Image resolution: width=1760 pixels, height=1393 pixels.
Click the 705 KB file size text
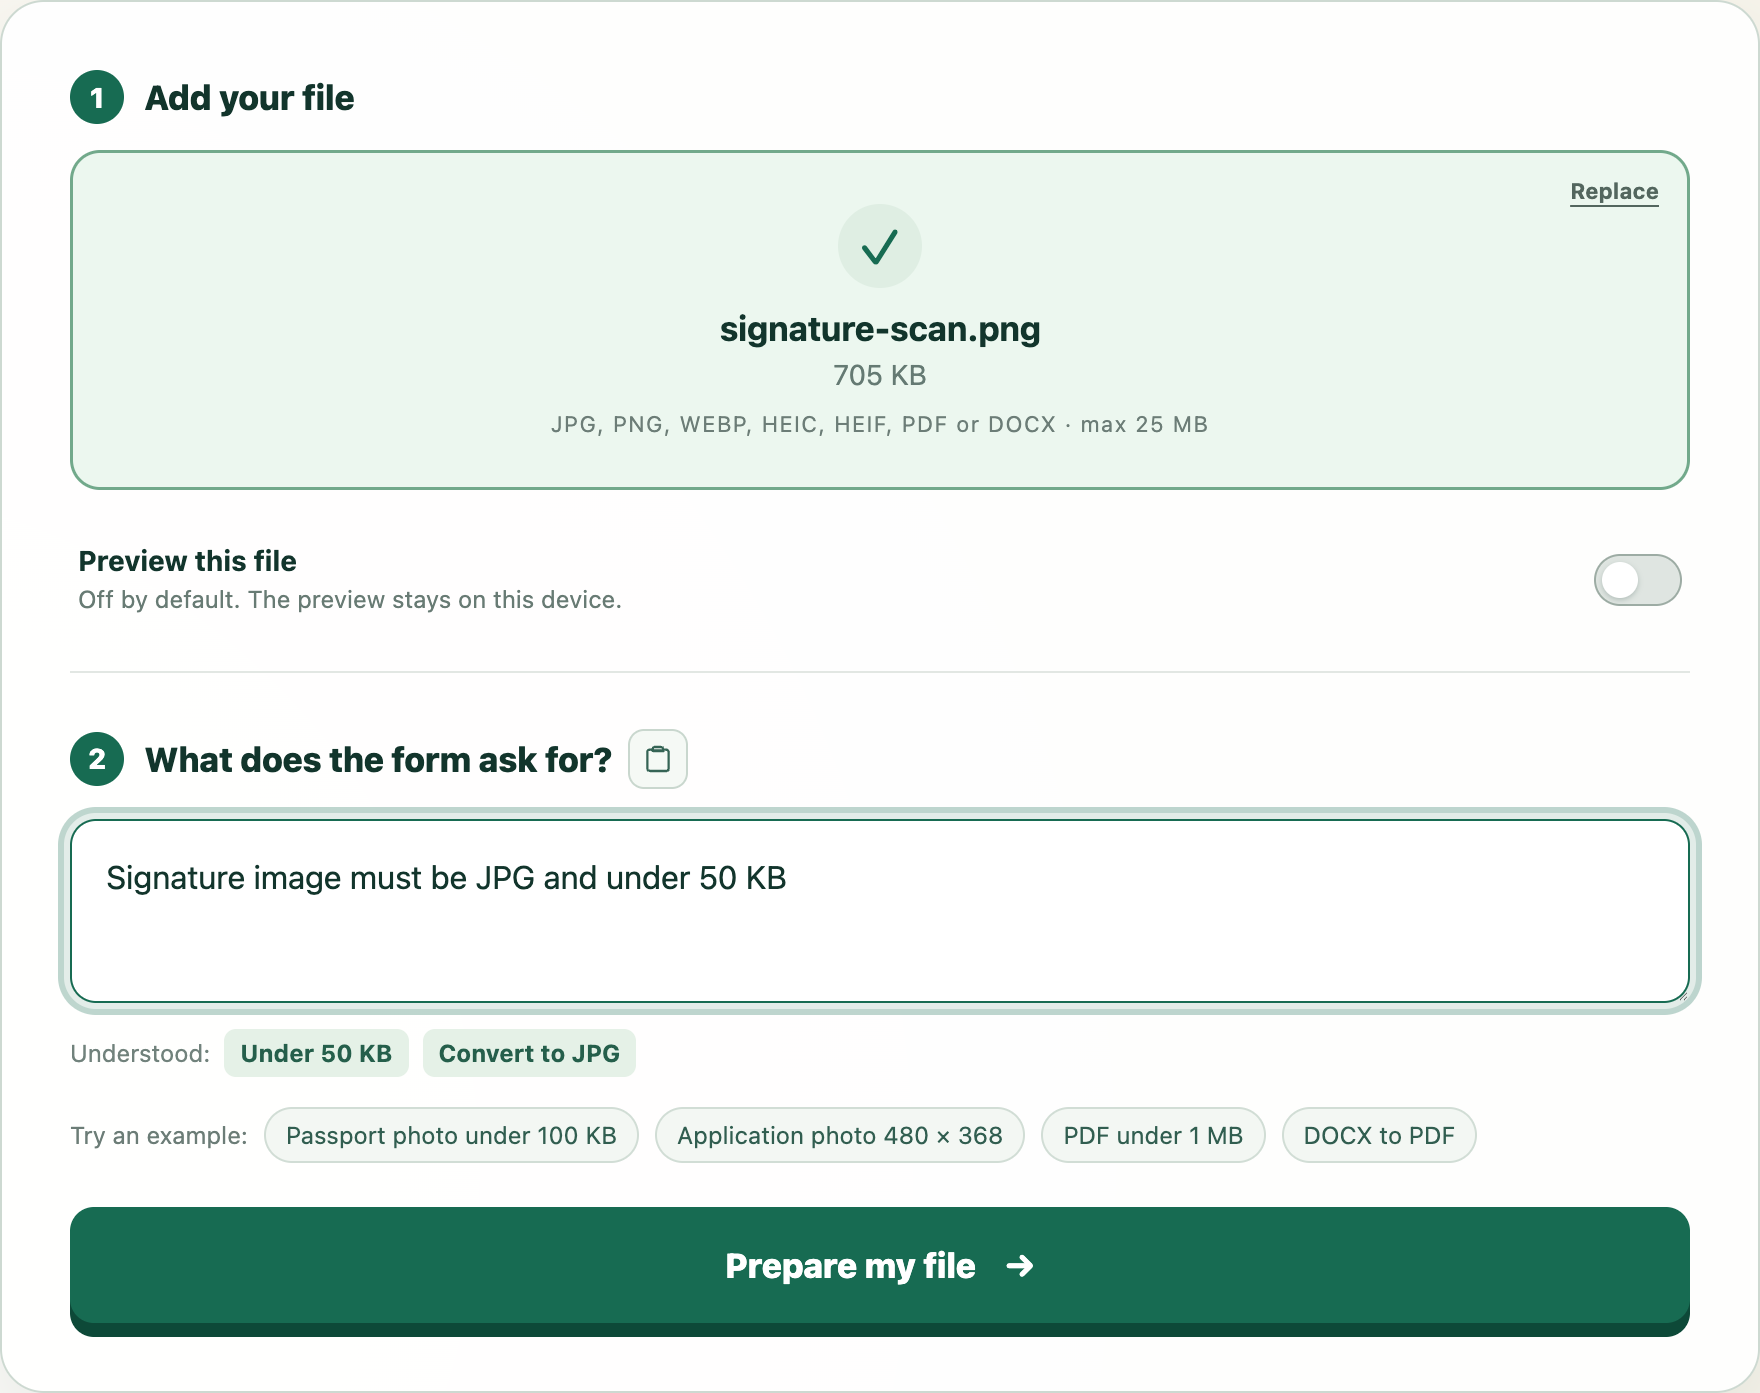tap(880, 375)
